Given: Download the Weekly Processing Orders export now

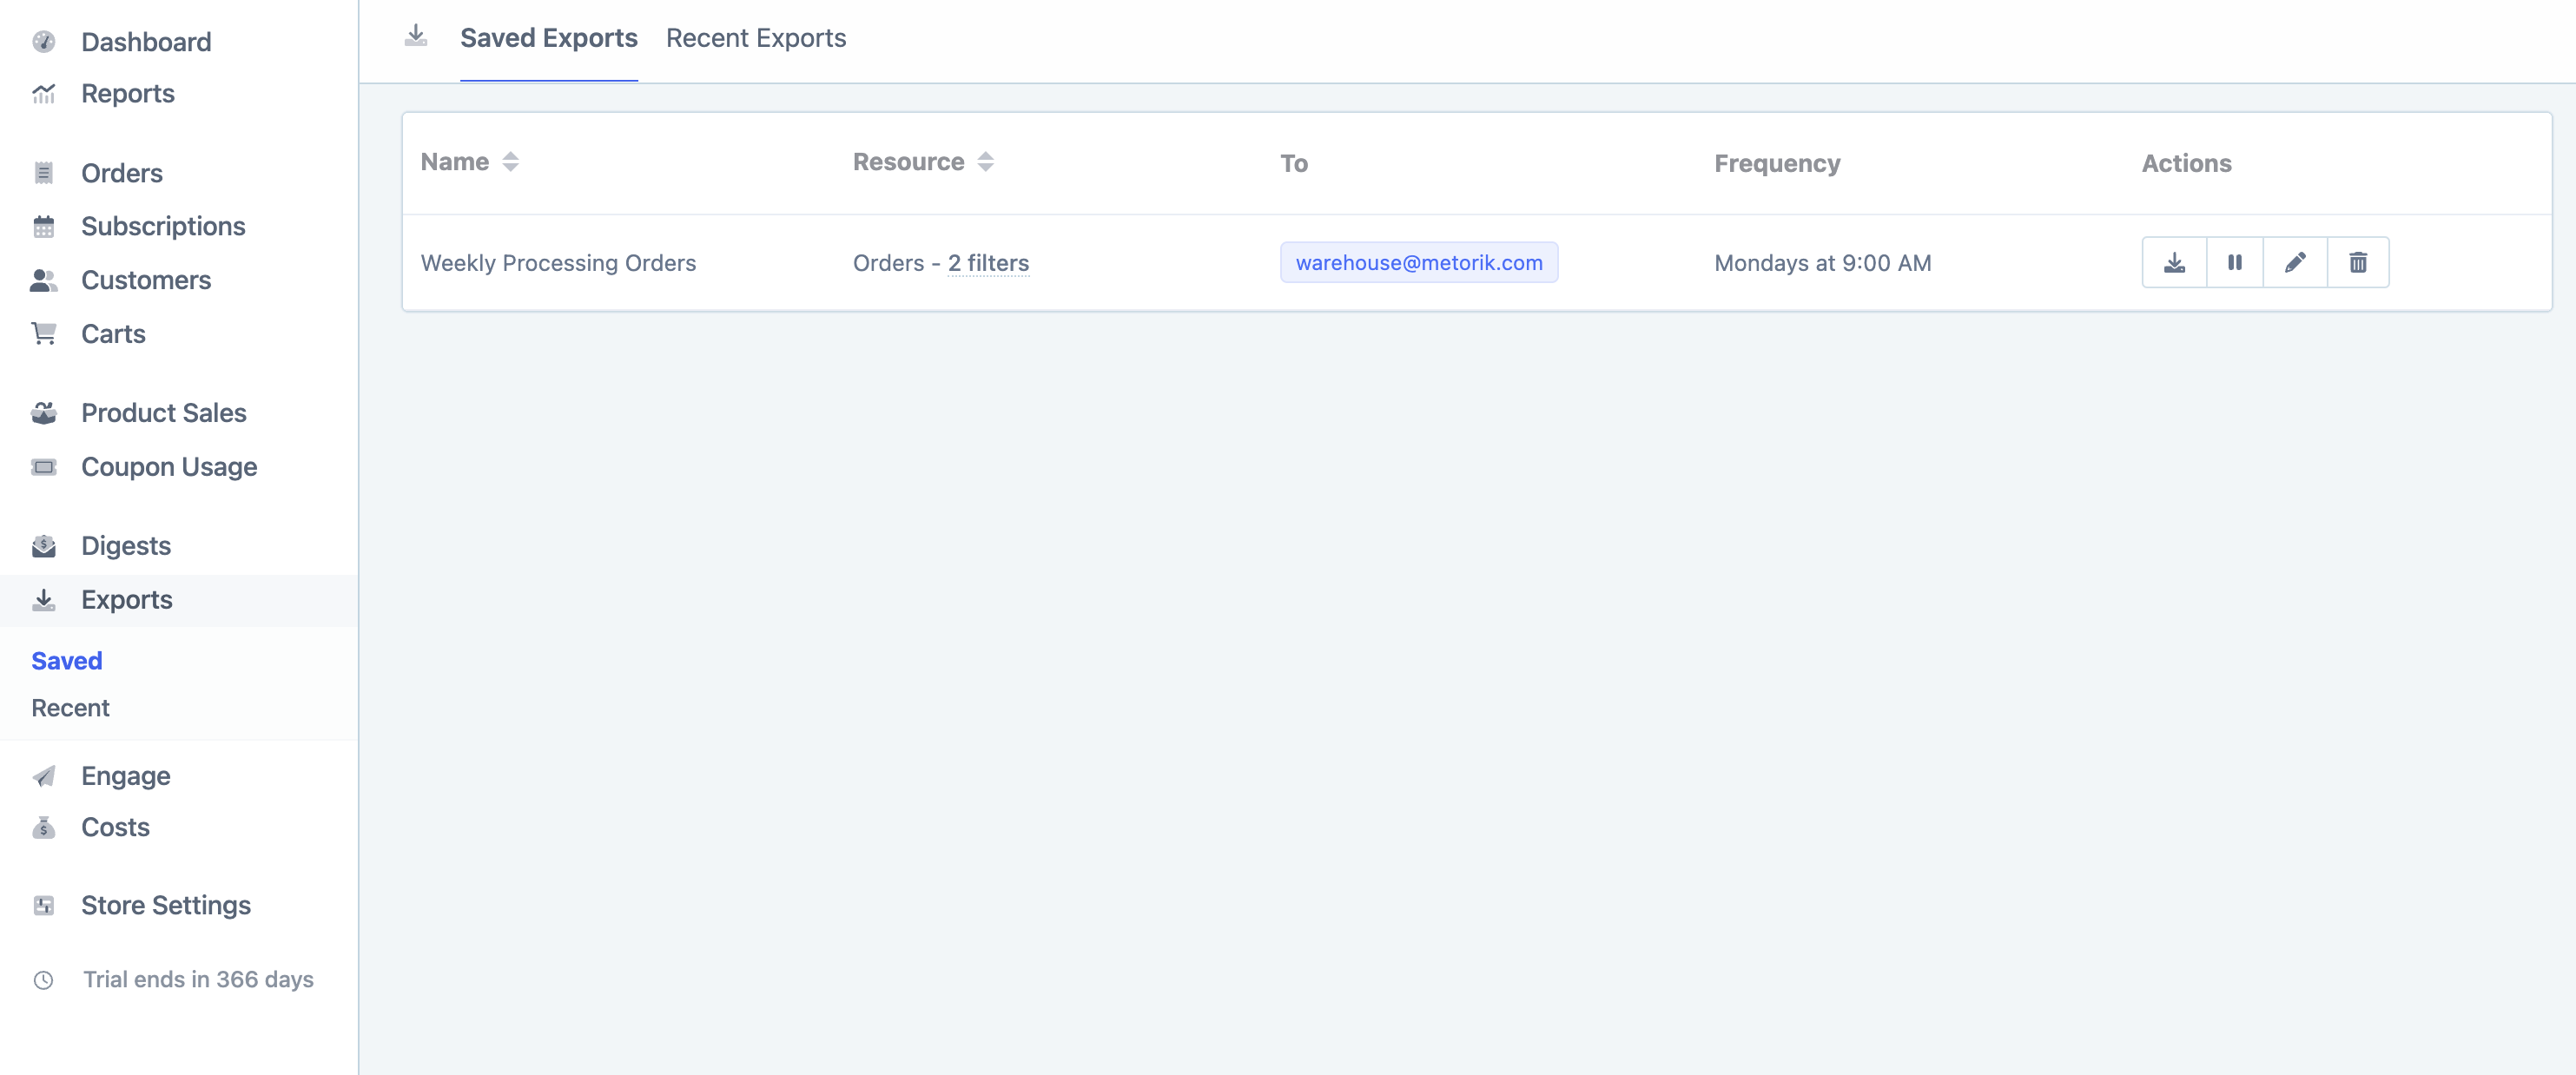Looking at the screenshot, I should pos(2174,262).
